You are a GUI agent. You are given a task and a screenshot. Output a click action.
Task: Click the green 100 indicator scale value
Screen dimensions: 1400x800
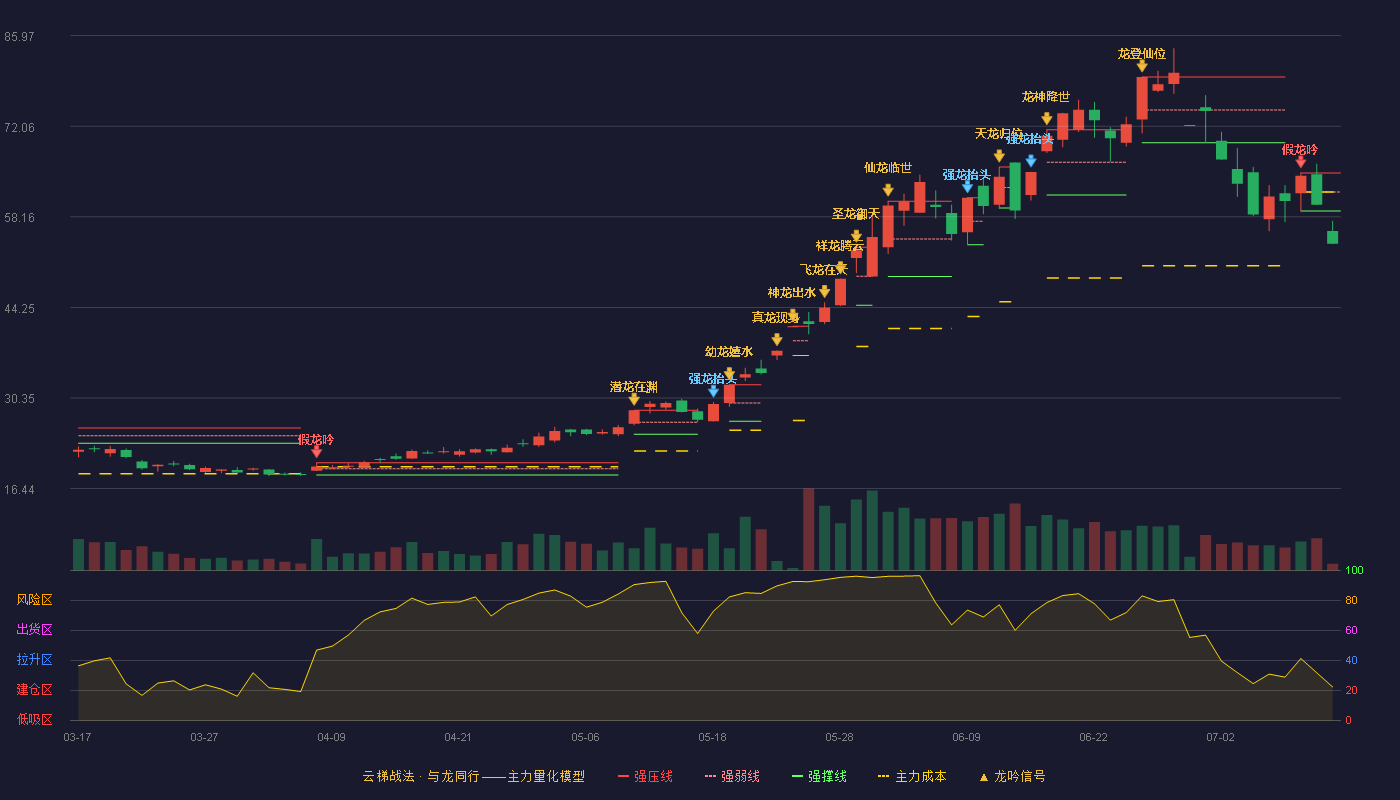pos(1354,571)
